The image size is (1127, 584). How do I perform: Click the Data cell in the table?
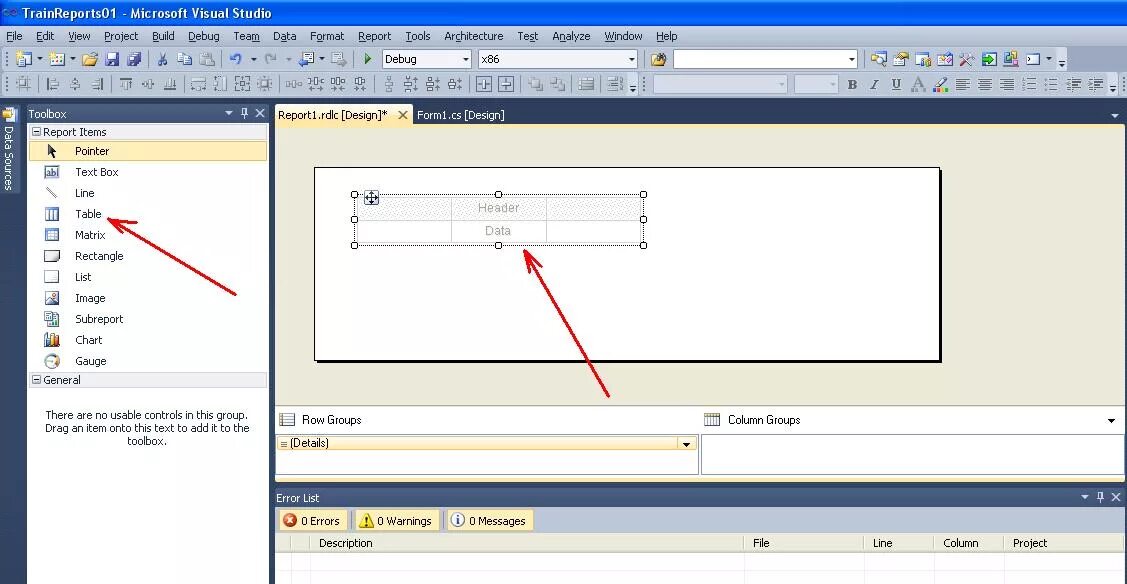pyautogui.click(x=498, y=231)
